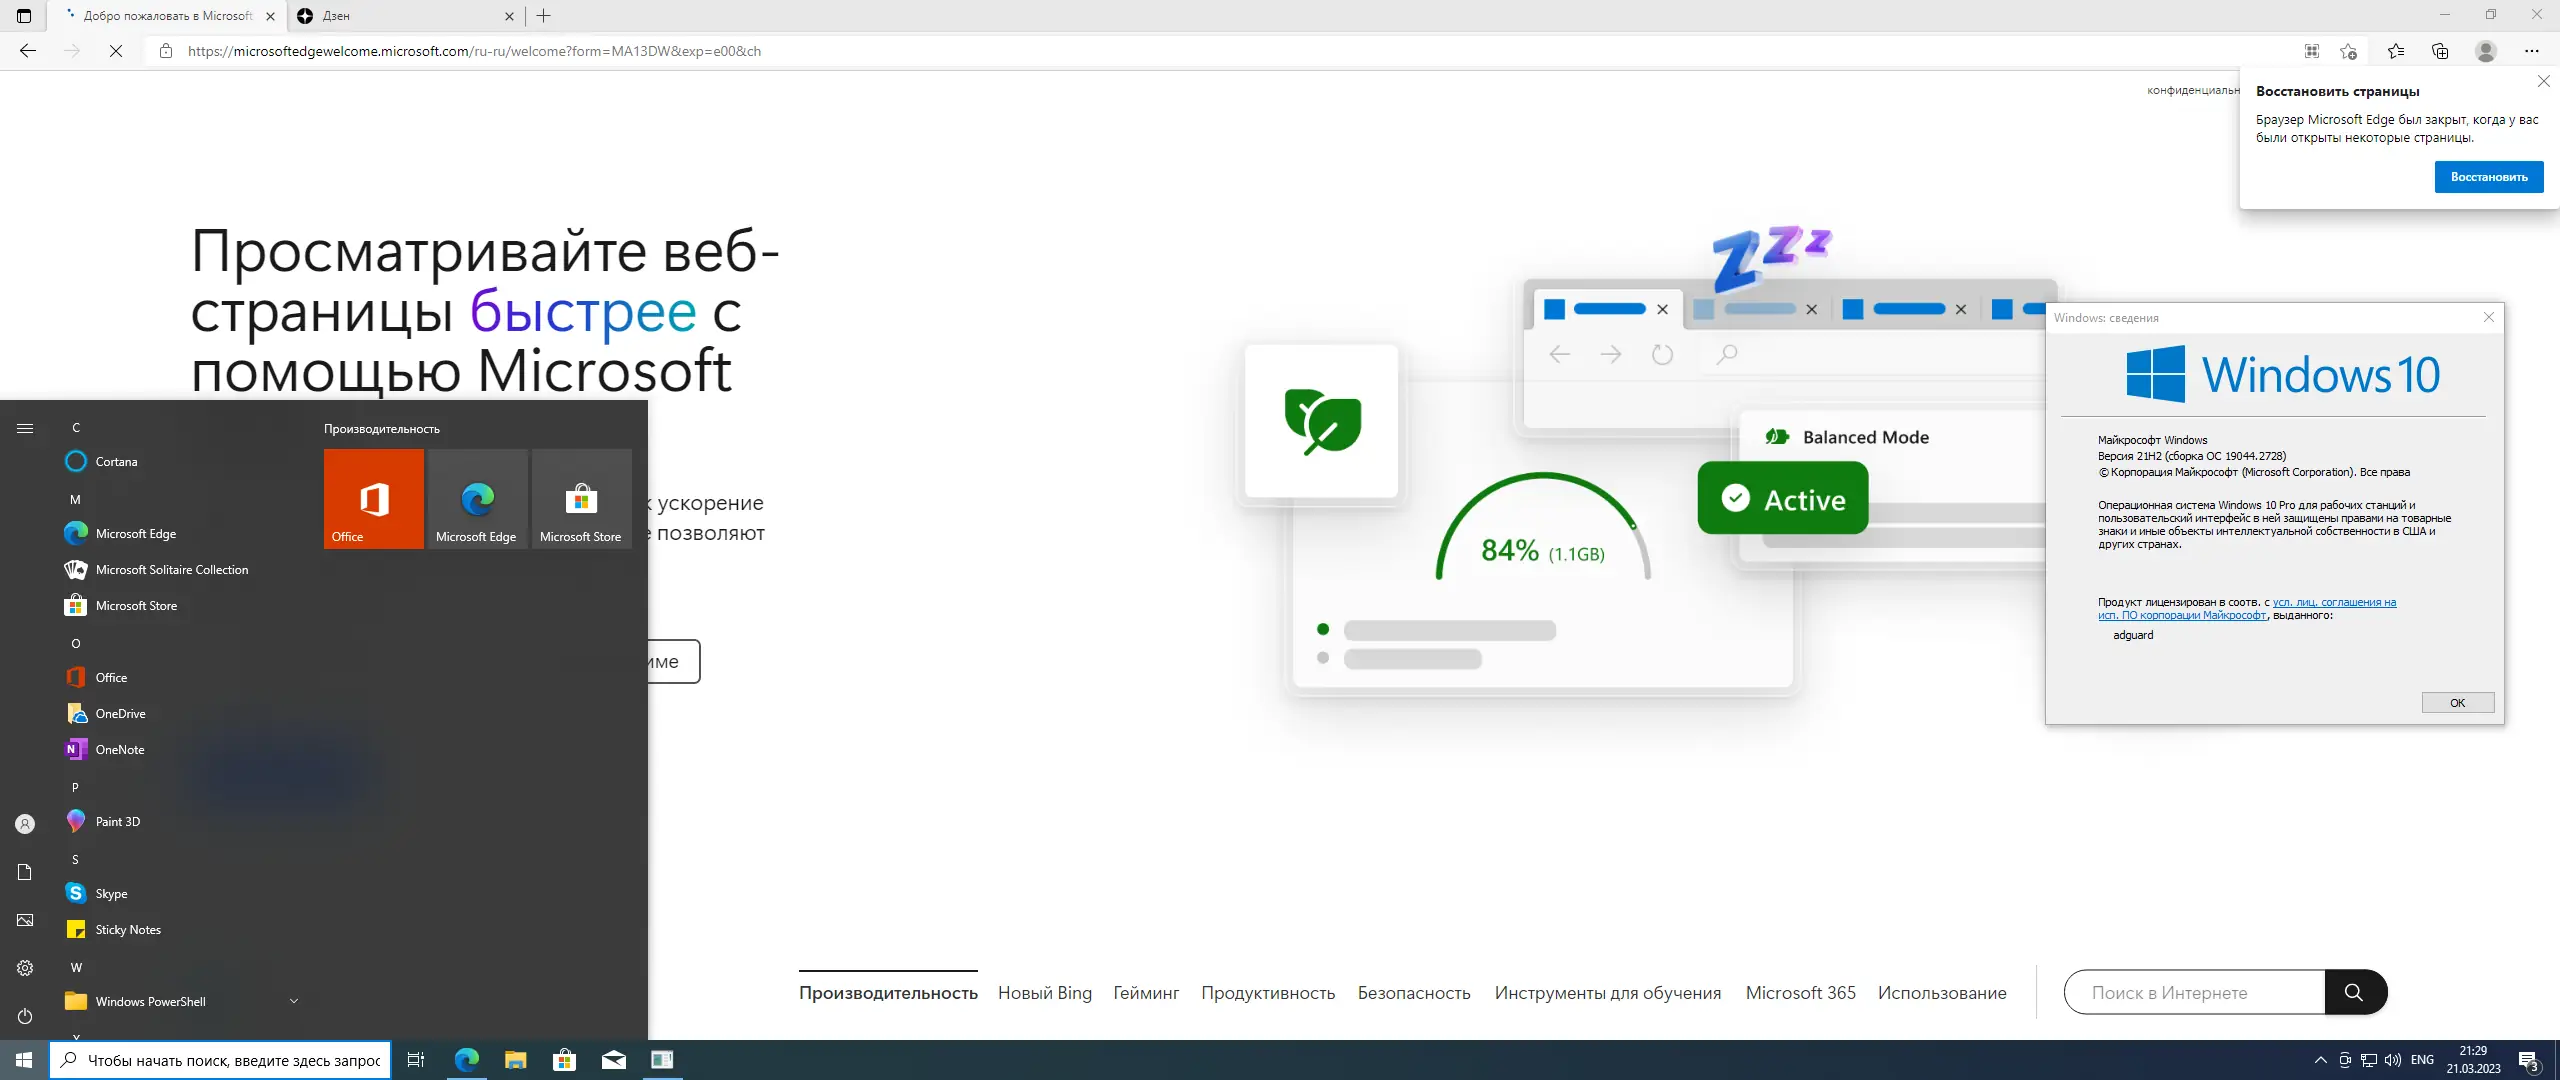Click the Start menu power icon
Image resolution: width=2560 pixels, height=1080 pixels.
tap(25, 1016)
